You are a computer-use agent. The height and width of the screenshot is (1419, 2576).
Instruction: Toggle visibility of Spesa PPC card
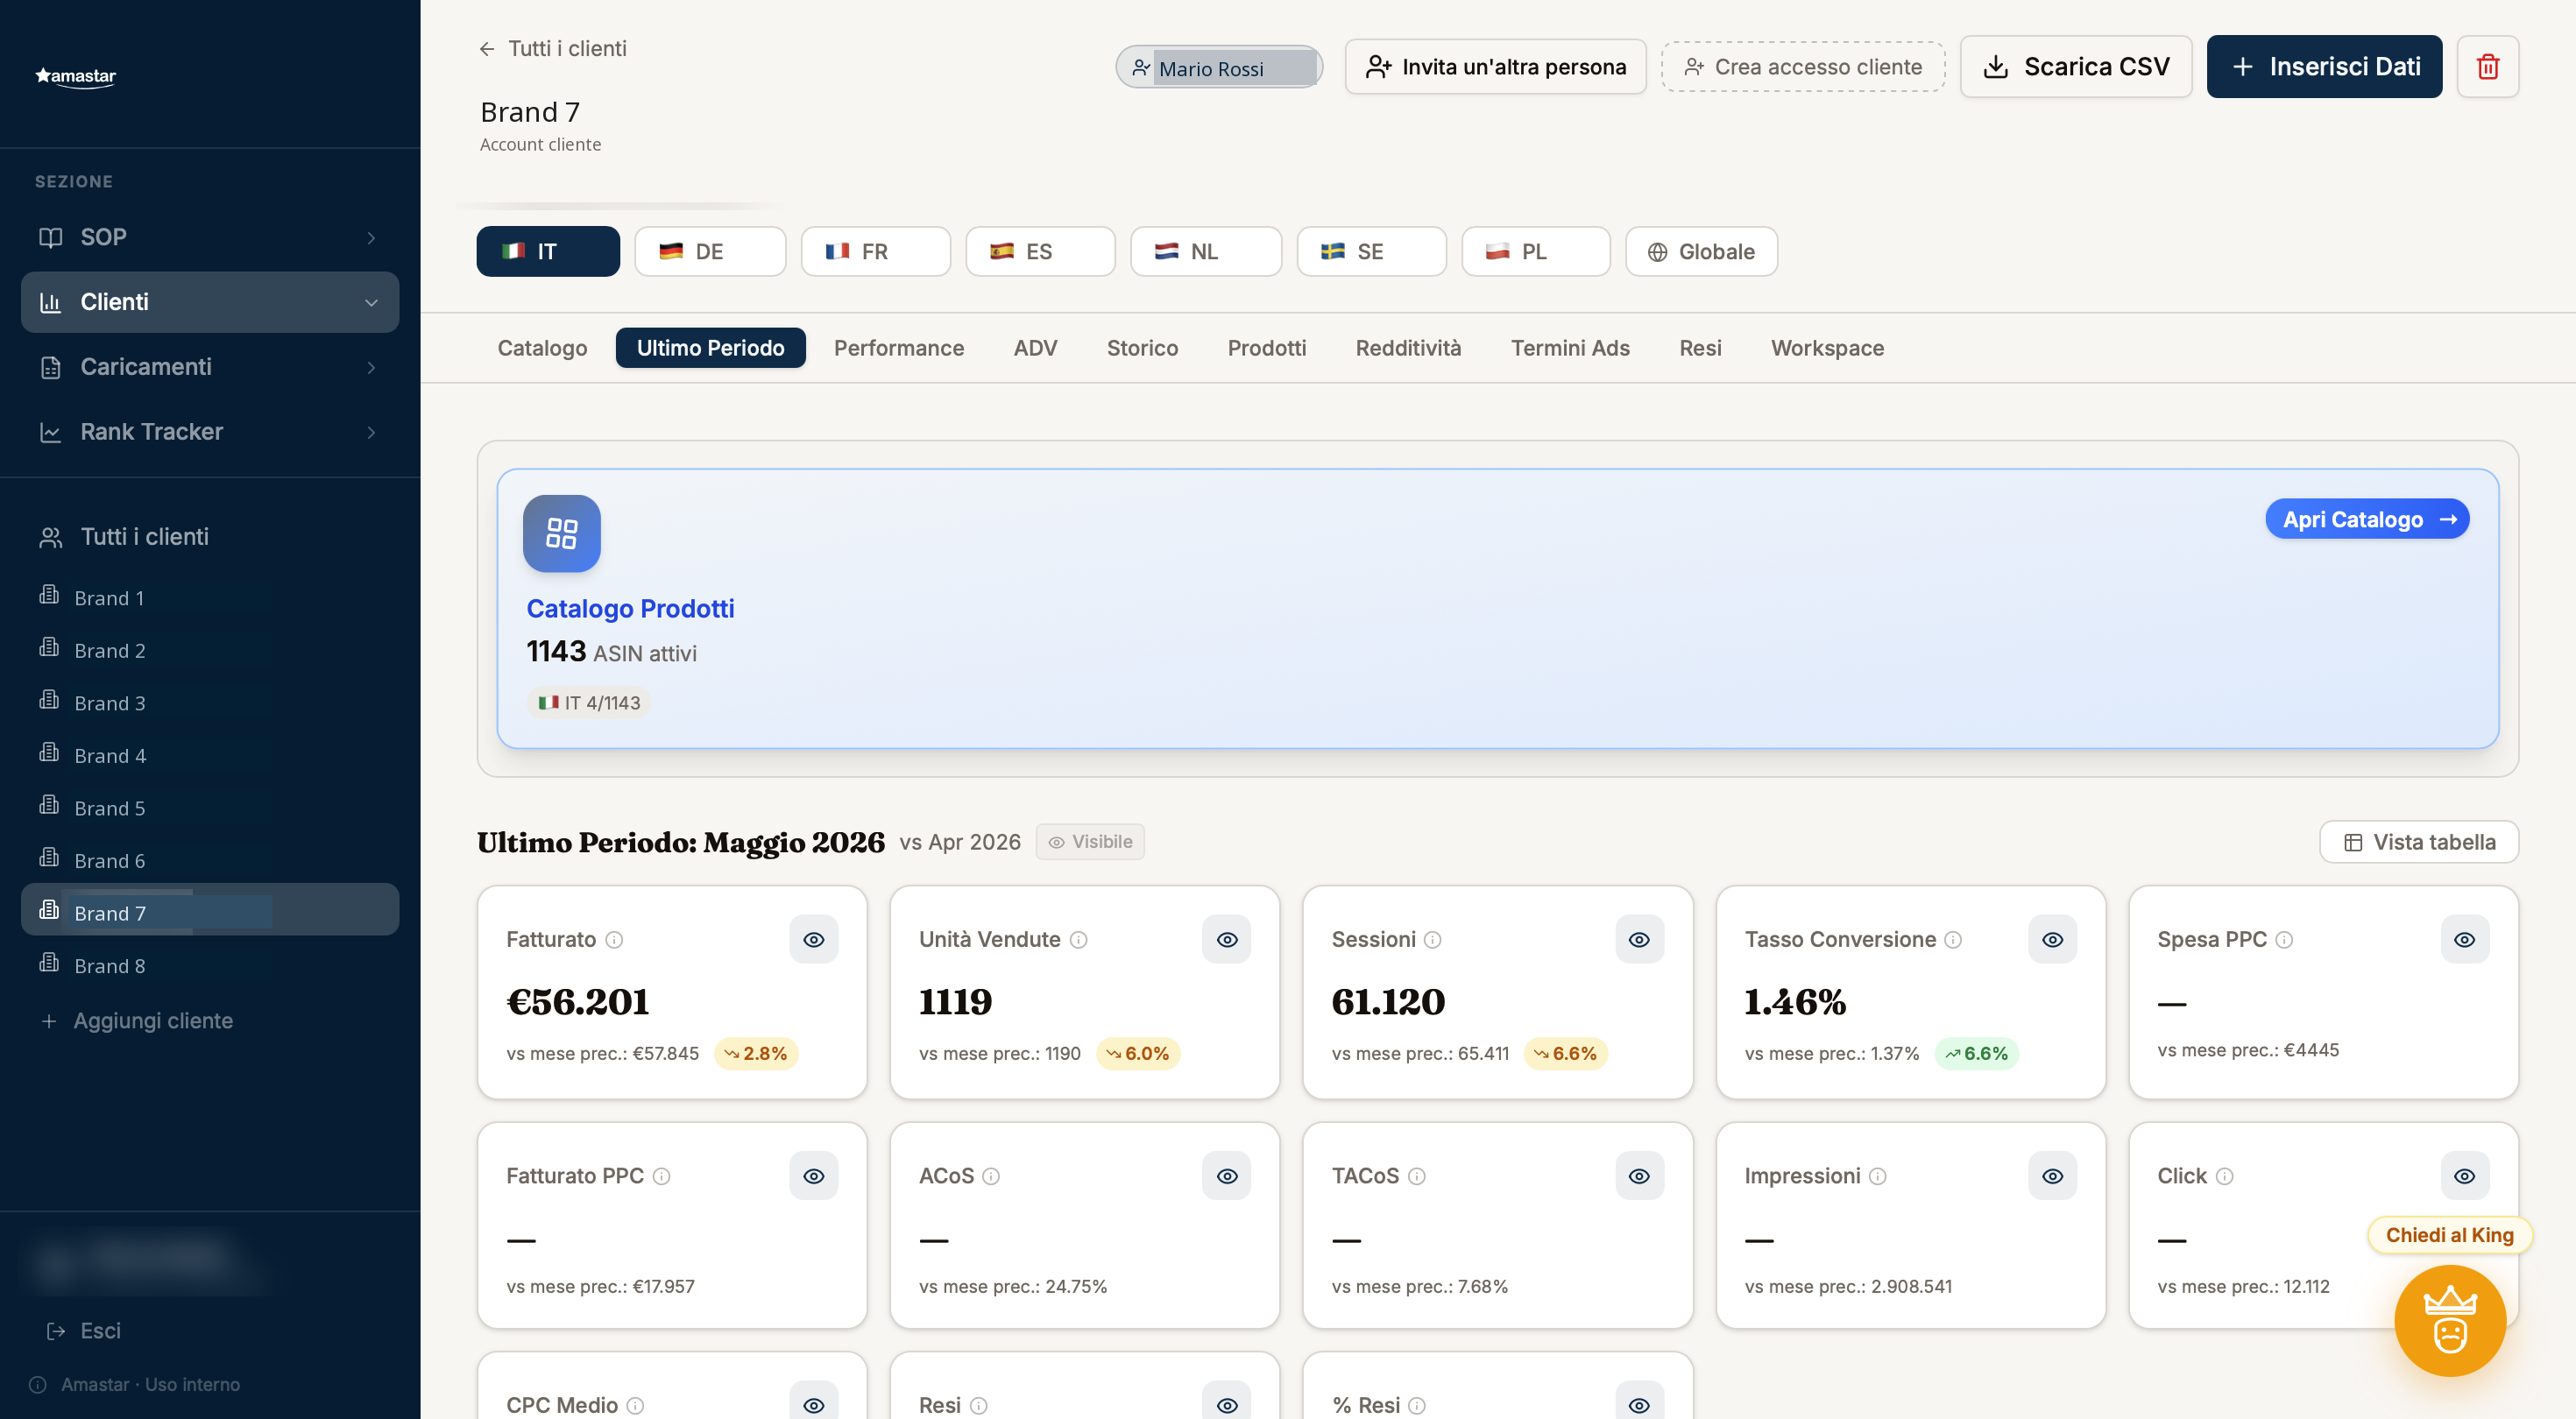pos(2465,940)
